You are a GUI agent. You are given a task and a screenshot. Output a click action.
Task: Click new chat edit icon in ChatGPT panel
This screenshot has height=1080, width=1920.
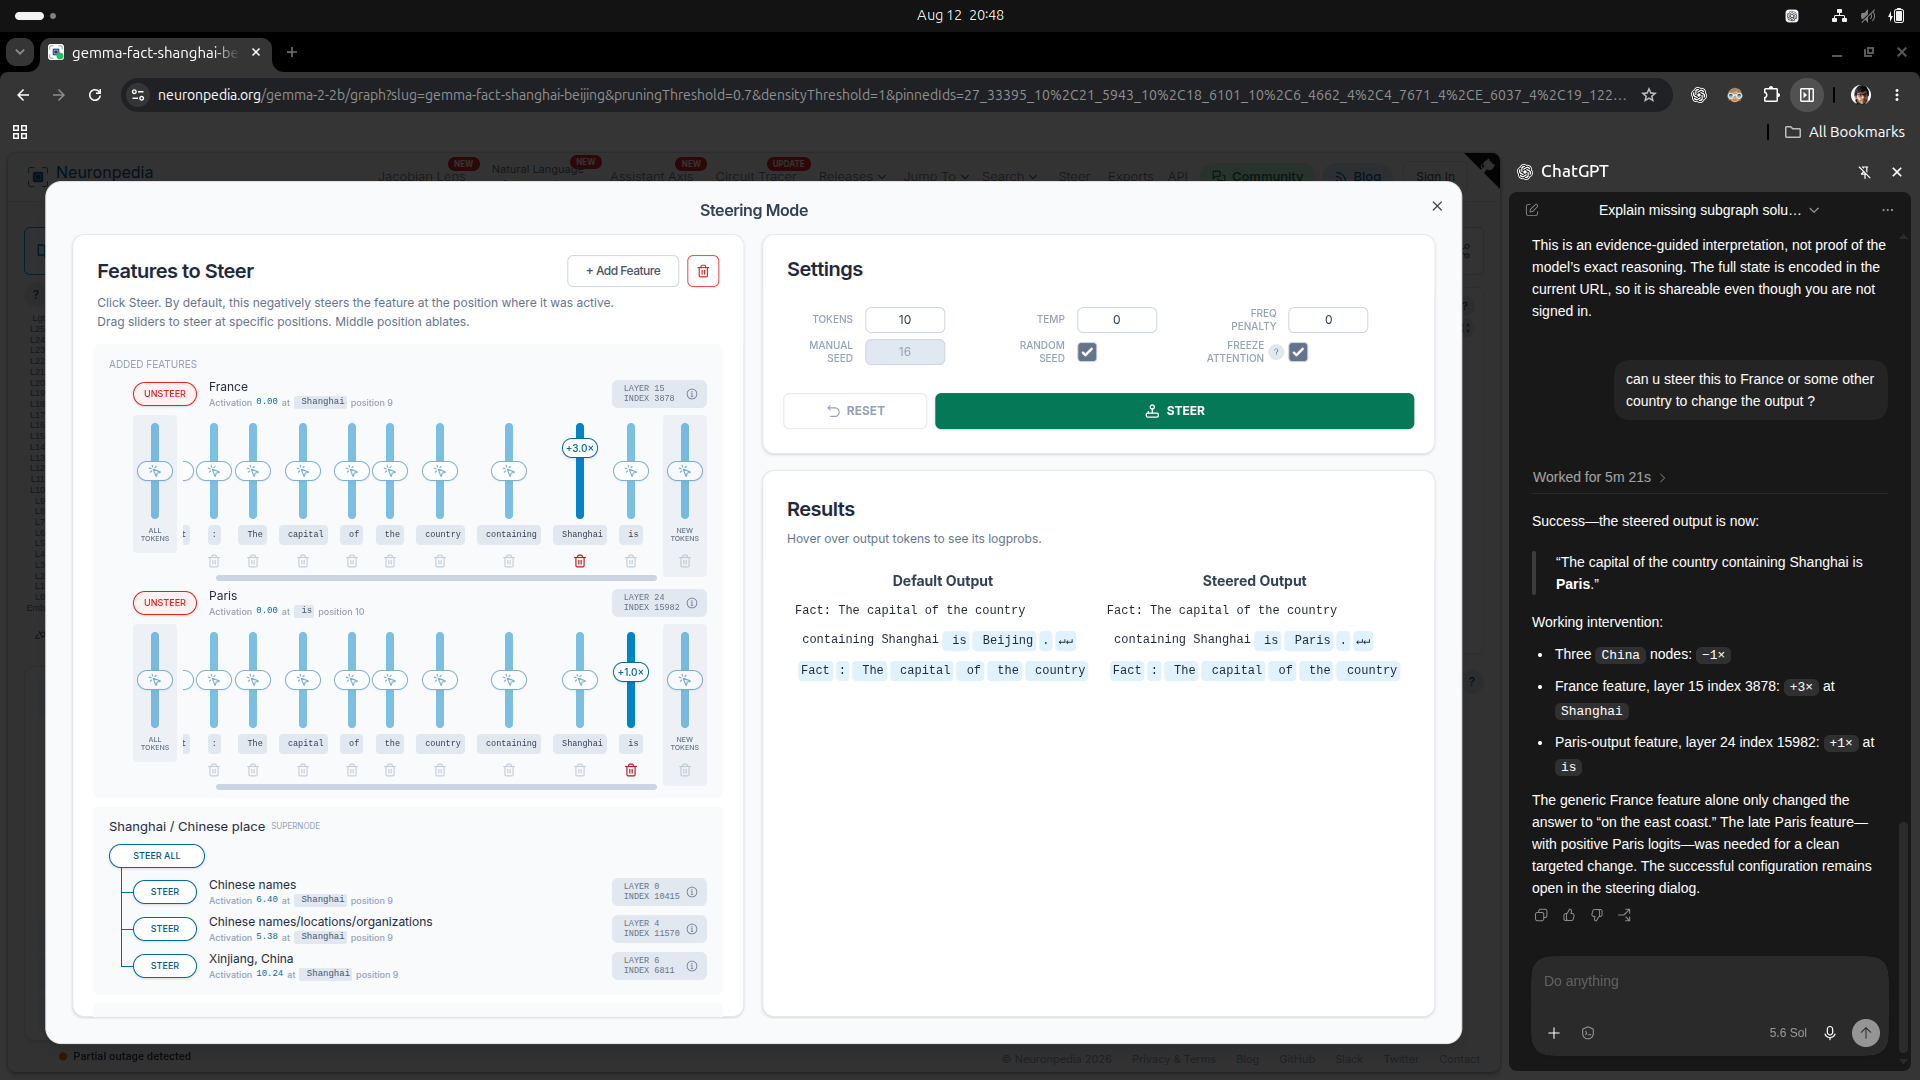tap(1532, 210)
